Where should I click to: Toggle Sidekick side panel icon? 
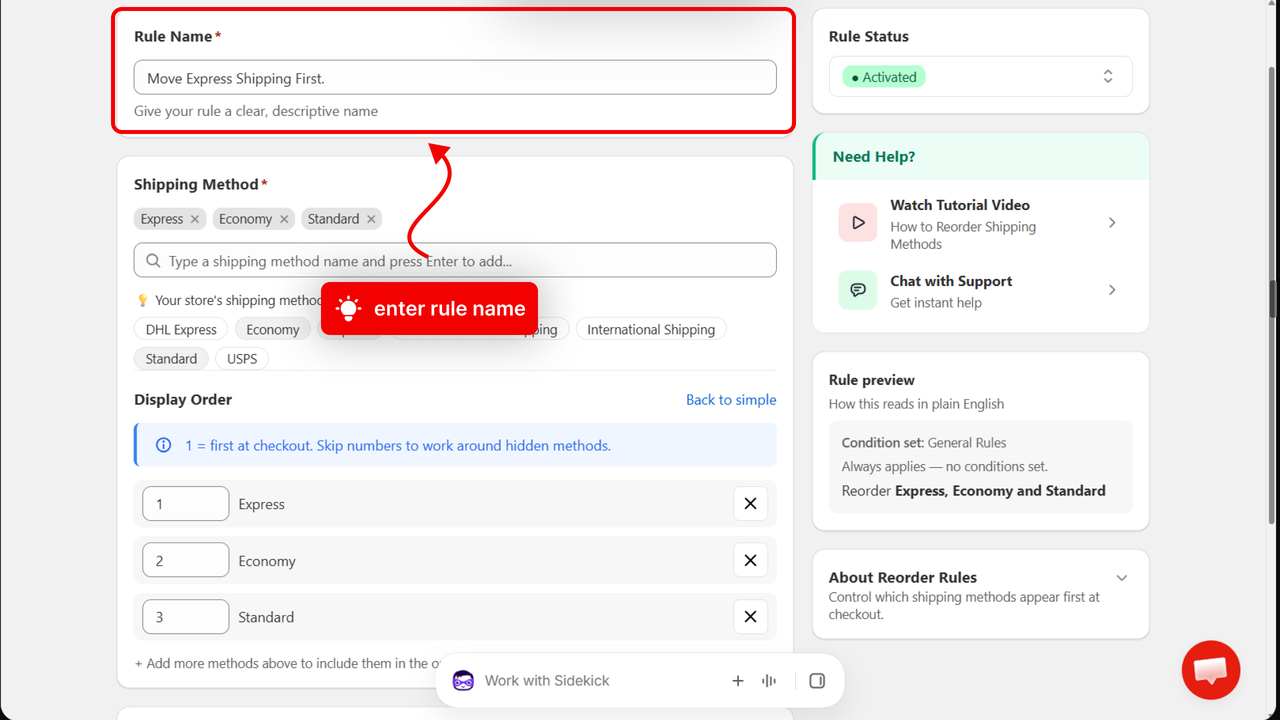(817, 681)
